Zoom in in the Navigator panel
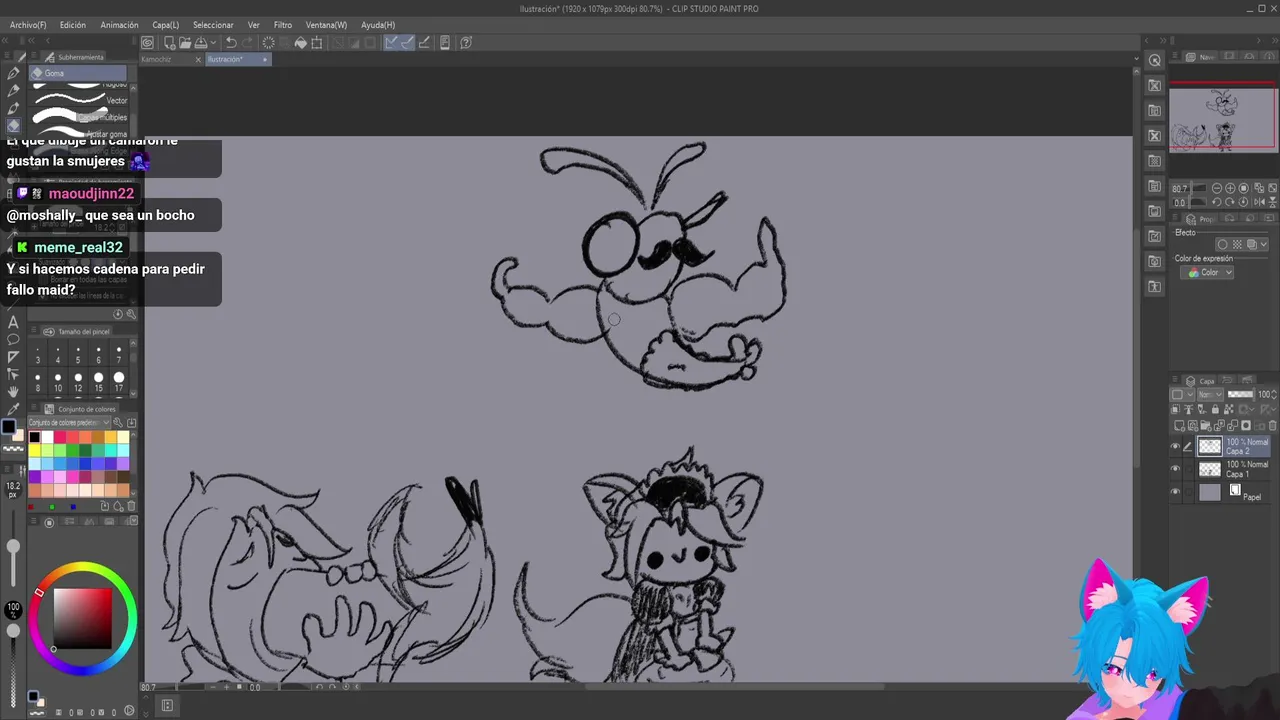This screenshot has width=1280, height=720. click(1230, 188)
